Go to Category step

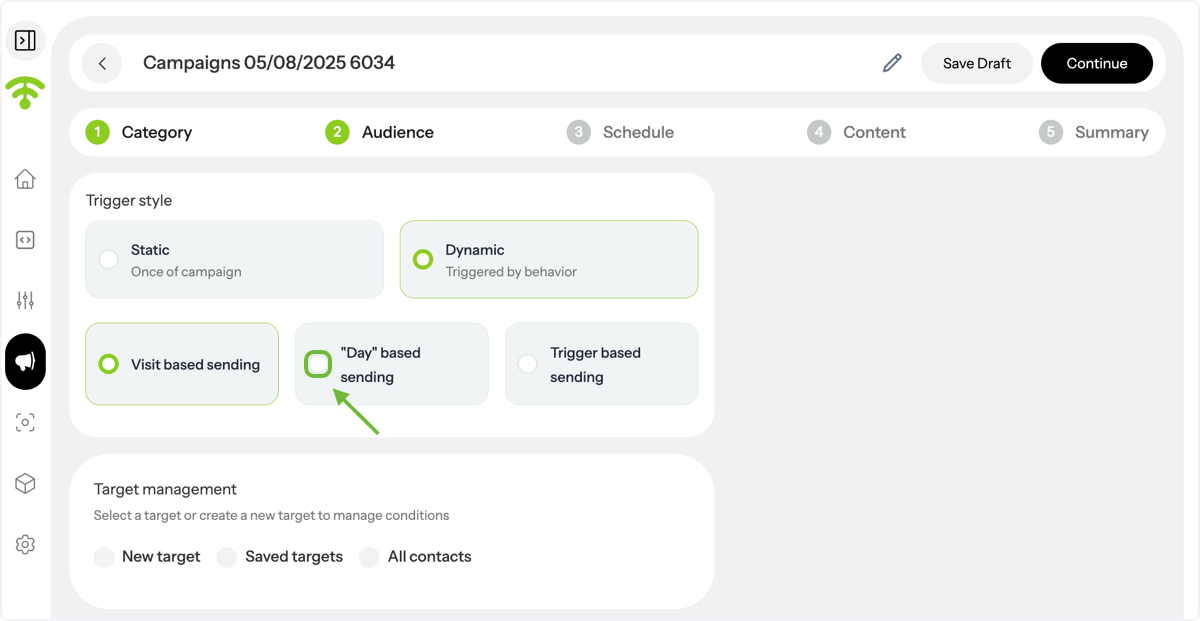click(139, 132)
